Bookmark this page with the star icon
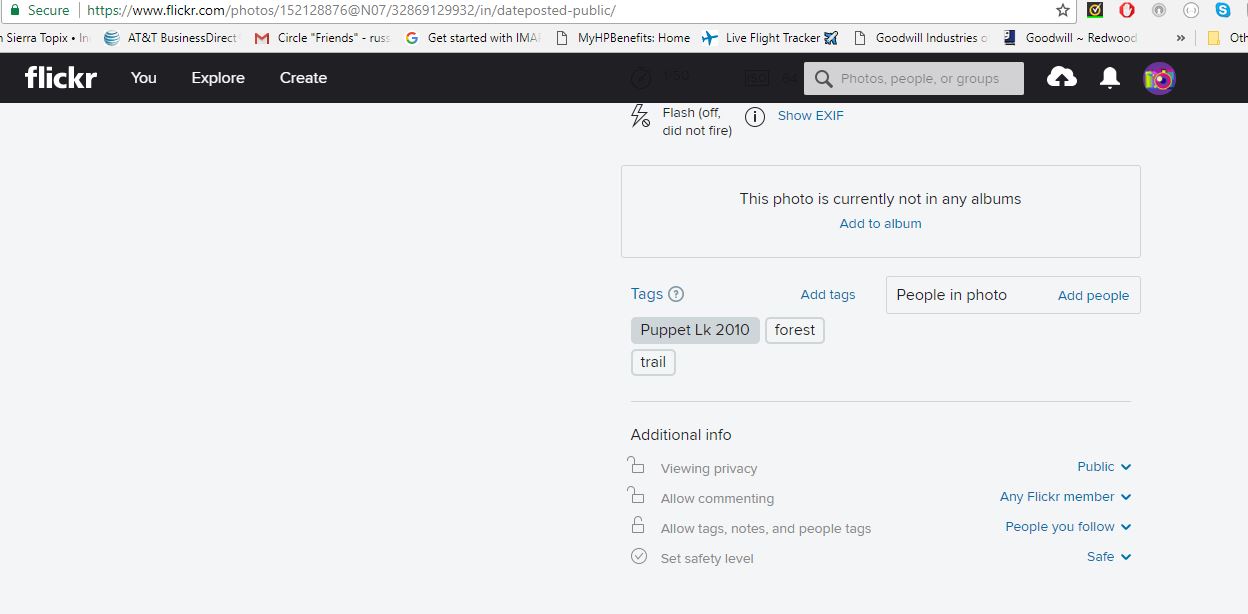This screenshot has width=1248, height=614. (x=1063, y=10)
